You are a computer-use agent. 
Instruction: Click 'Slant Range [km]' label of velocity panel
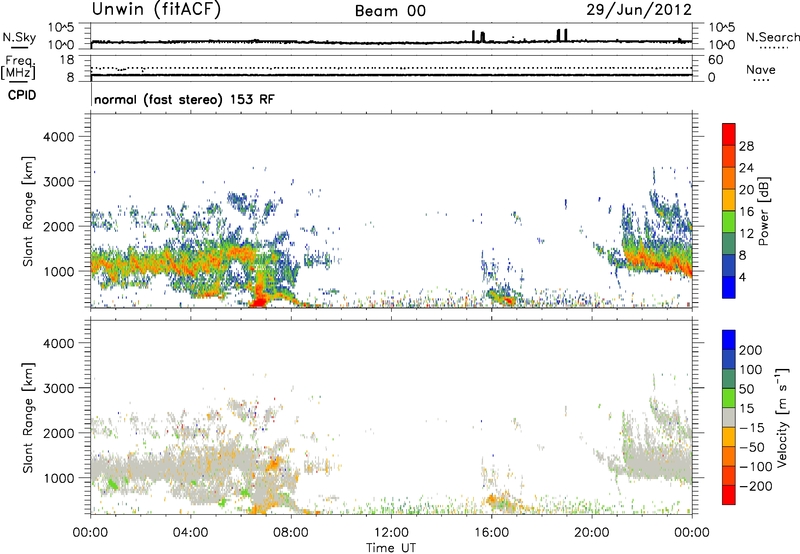click(28, 418)
